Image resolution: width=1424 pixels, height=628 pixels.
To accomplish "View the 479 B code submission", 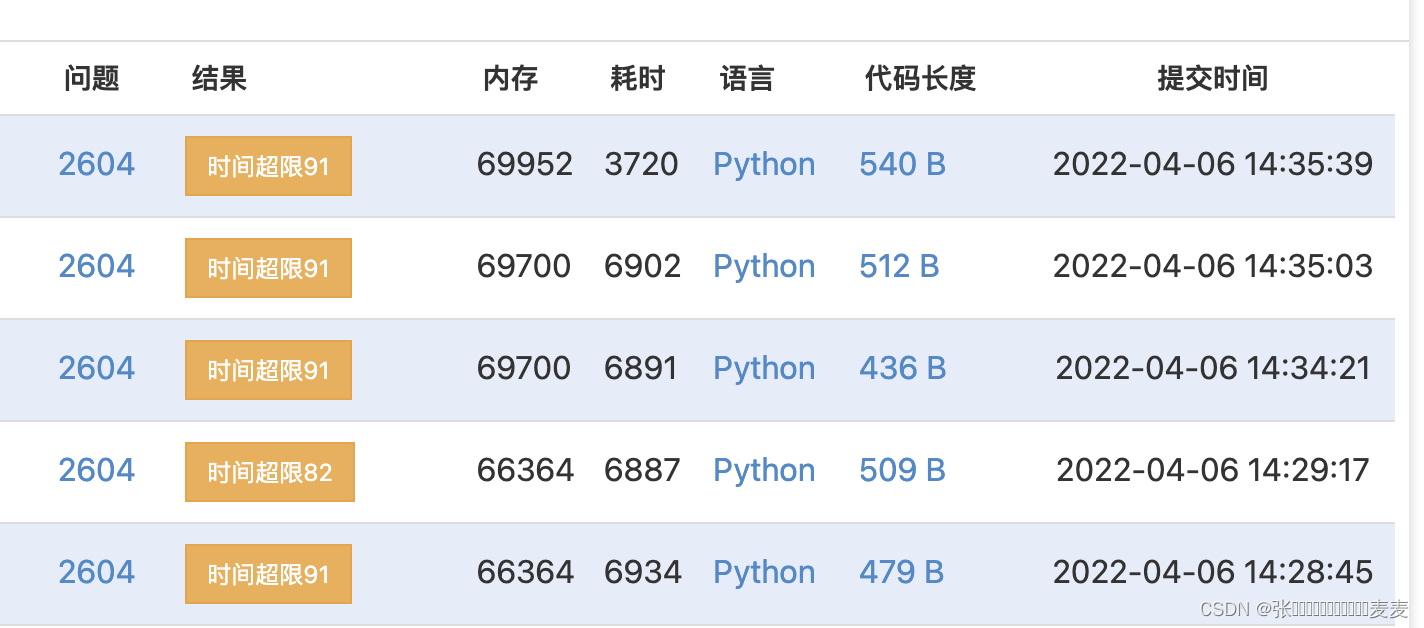I will pyautogui.click(x=901, y=573).
